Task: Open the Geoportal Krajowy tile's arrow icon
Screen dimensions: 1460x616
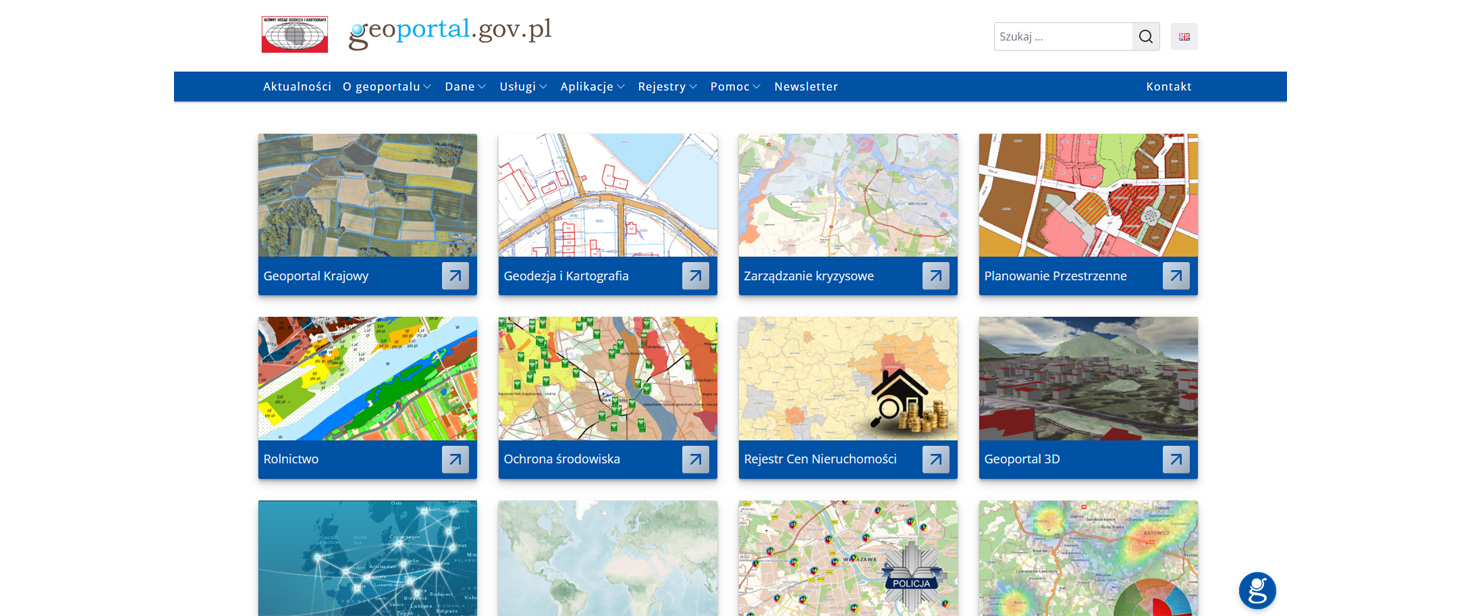Action: (x=455, y=276)
